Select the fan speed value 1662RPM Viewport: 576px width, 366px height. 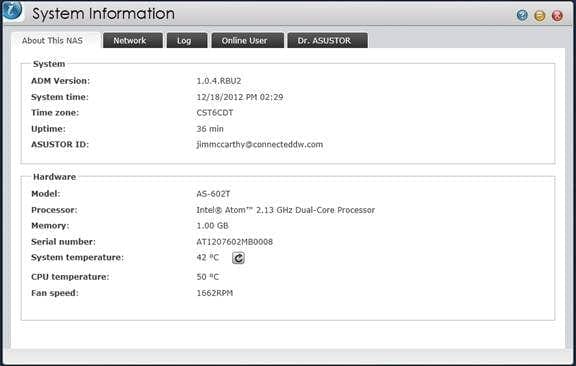click(215, 293)
